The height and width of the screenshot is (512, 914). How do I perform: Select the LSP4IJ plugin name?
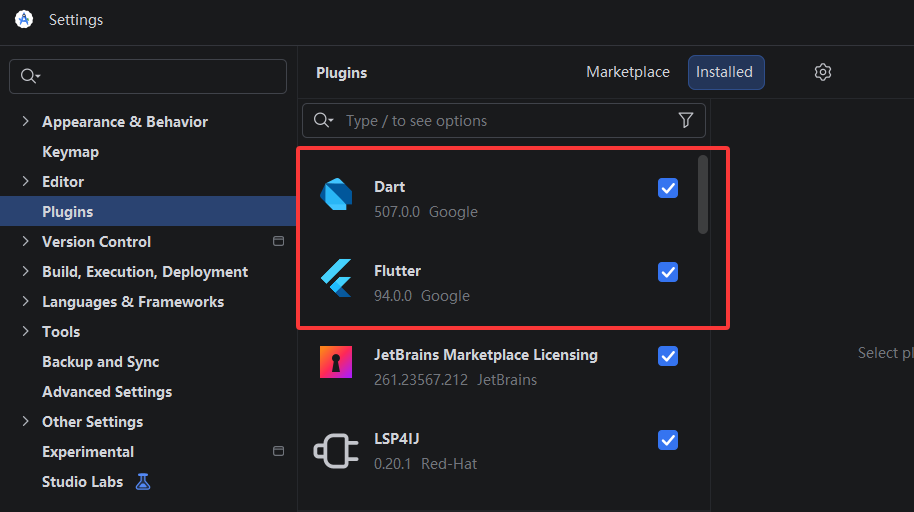click(396, 439)
